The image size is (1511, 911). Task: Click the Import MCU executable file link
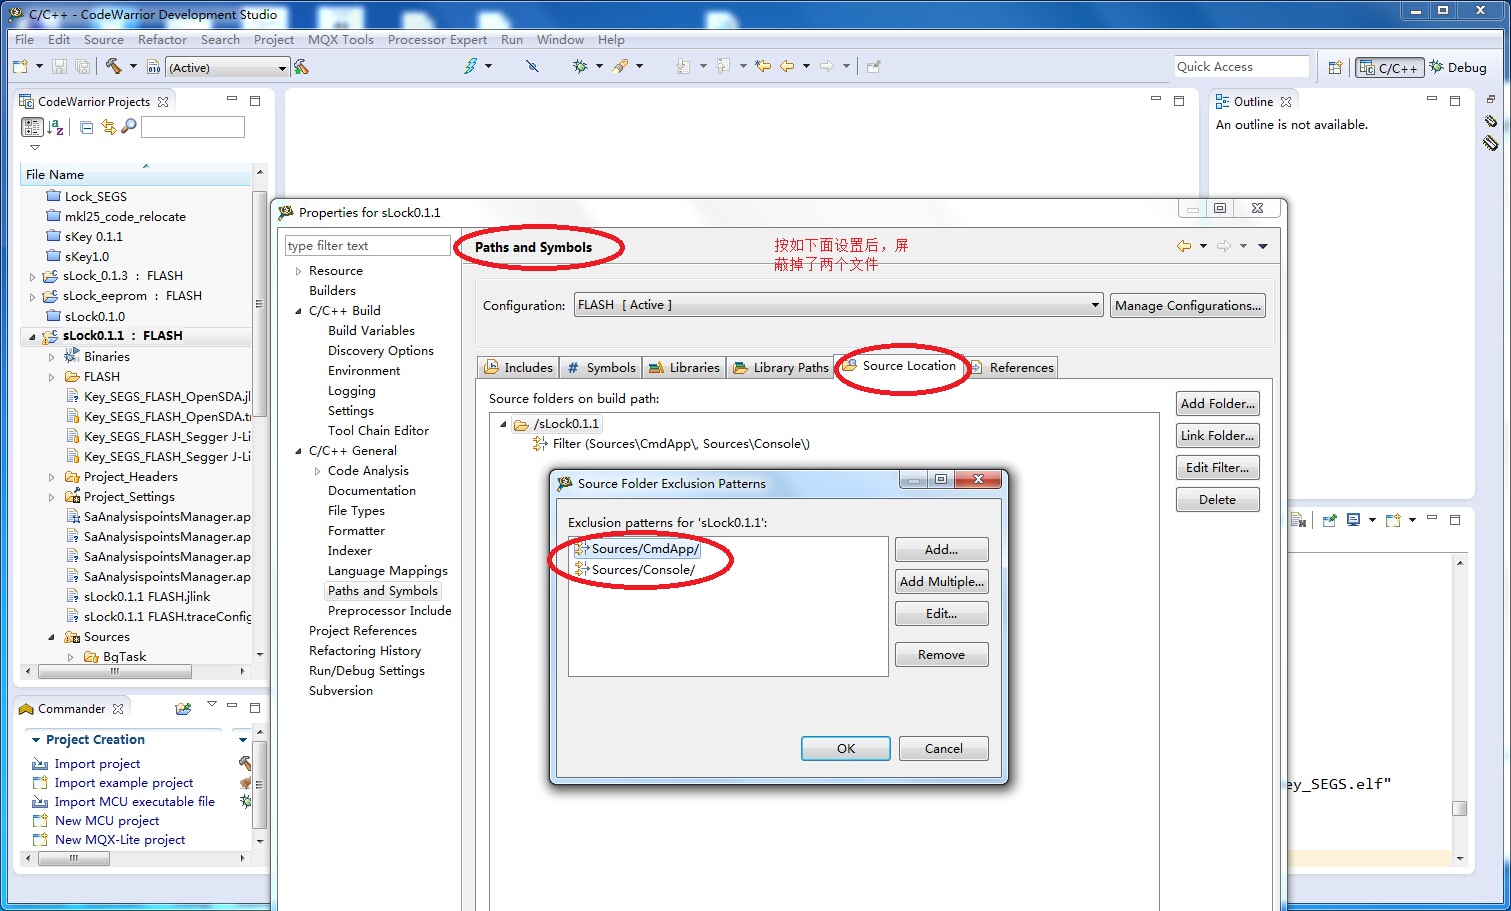tap(134, 802)
